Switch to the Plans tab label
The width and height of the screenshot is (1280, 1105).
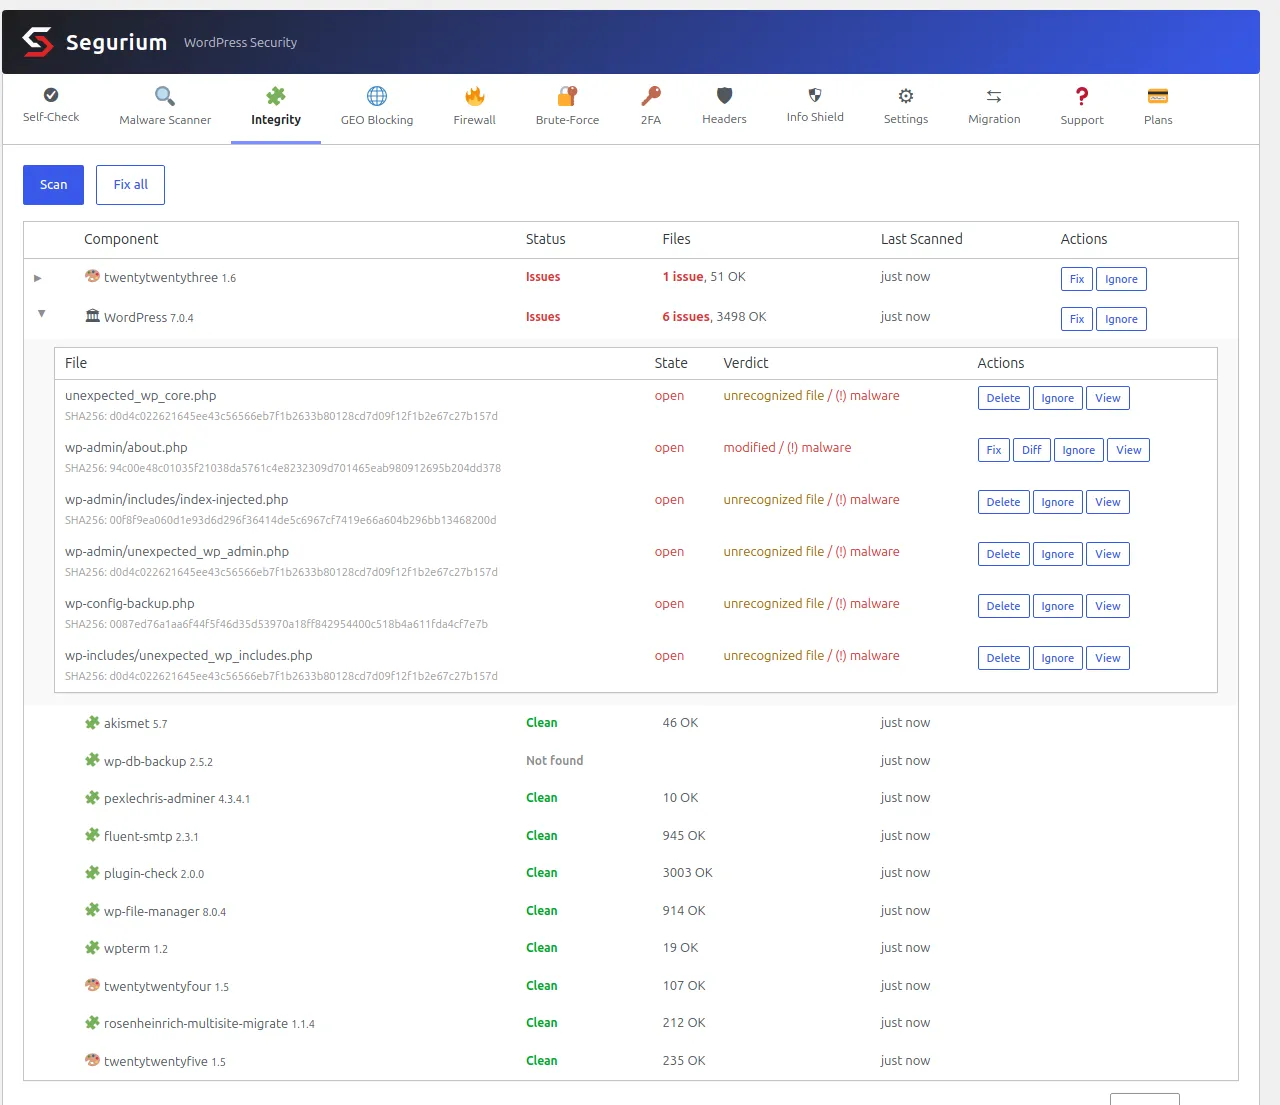1158,120
